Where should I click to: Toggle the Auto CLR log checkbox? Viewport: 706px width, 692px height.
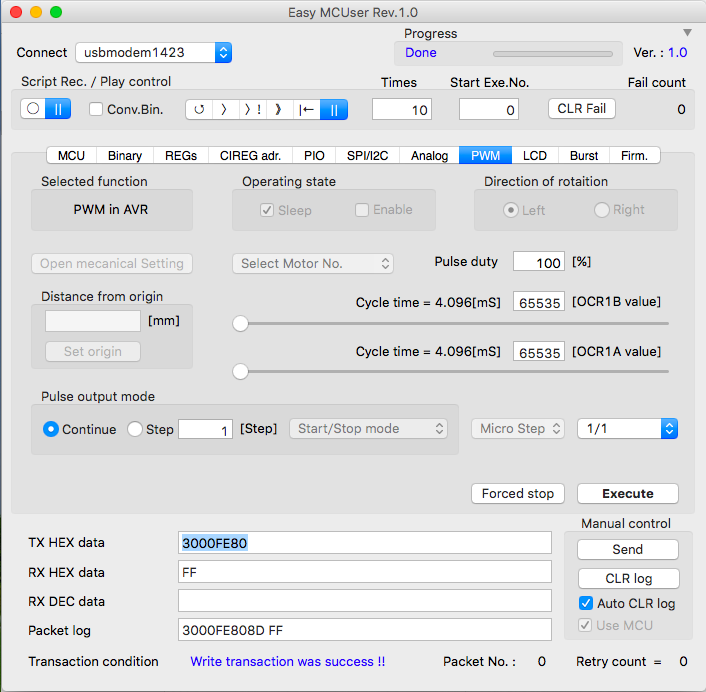coord(586,603)
